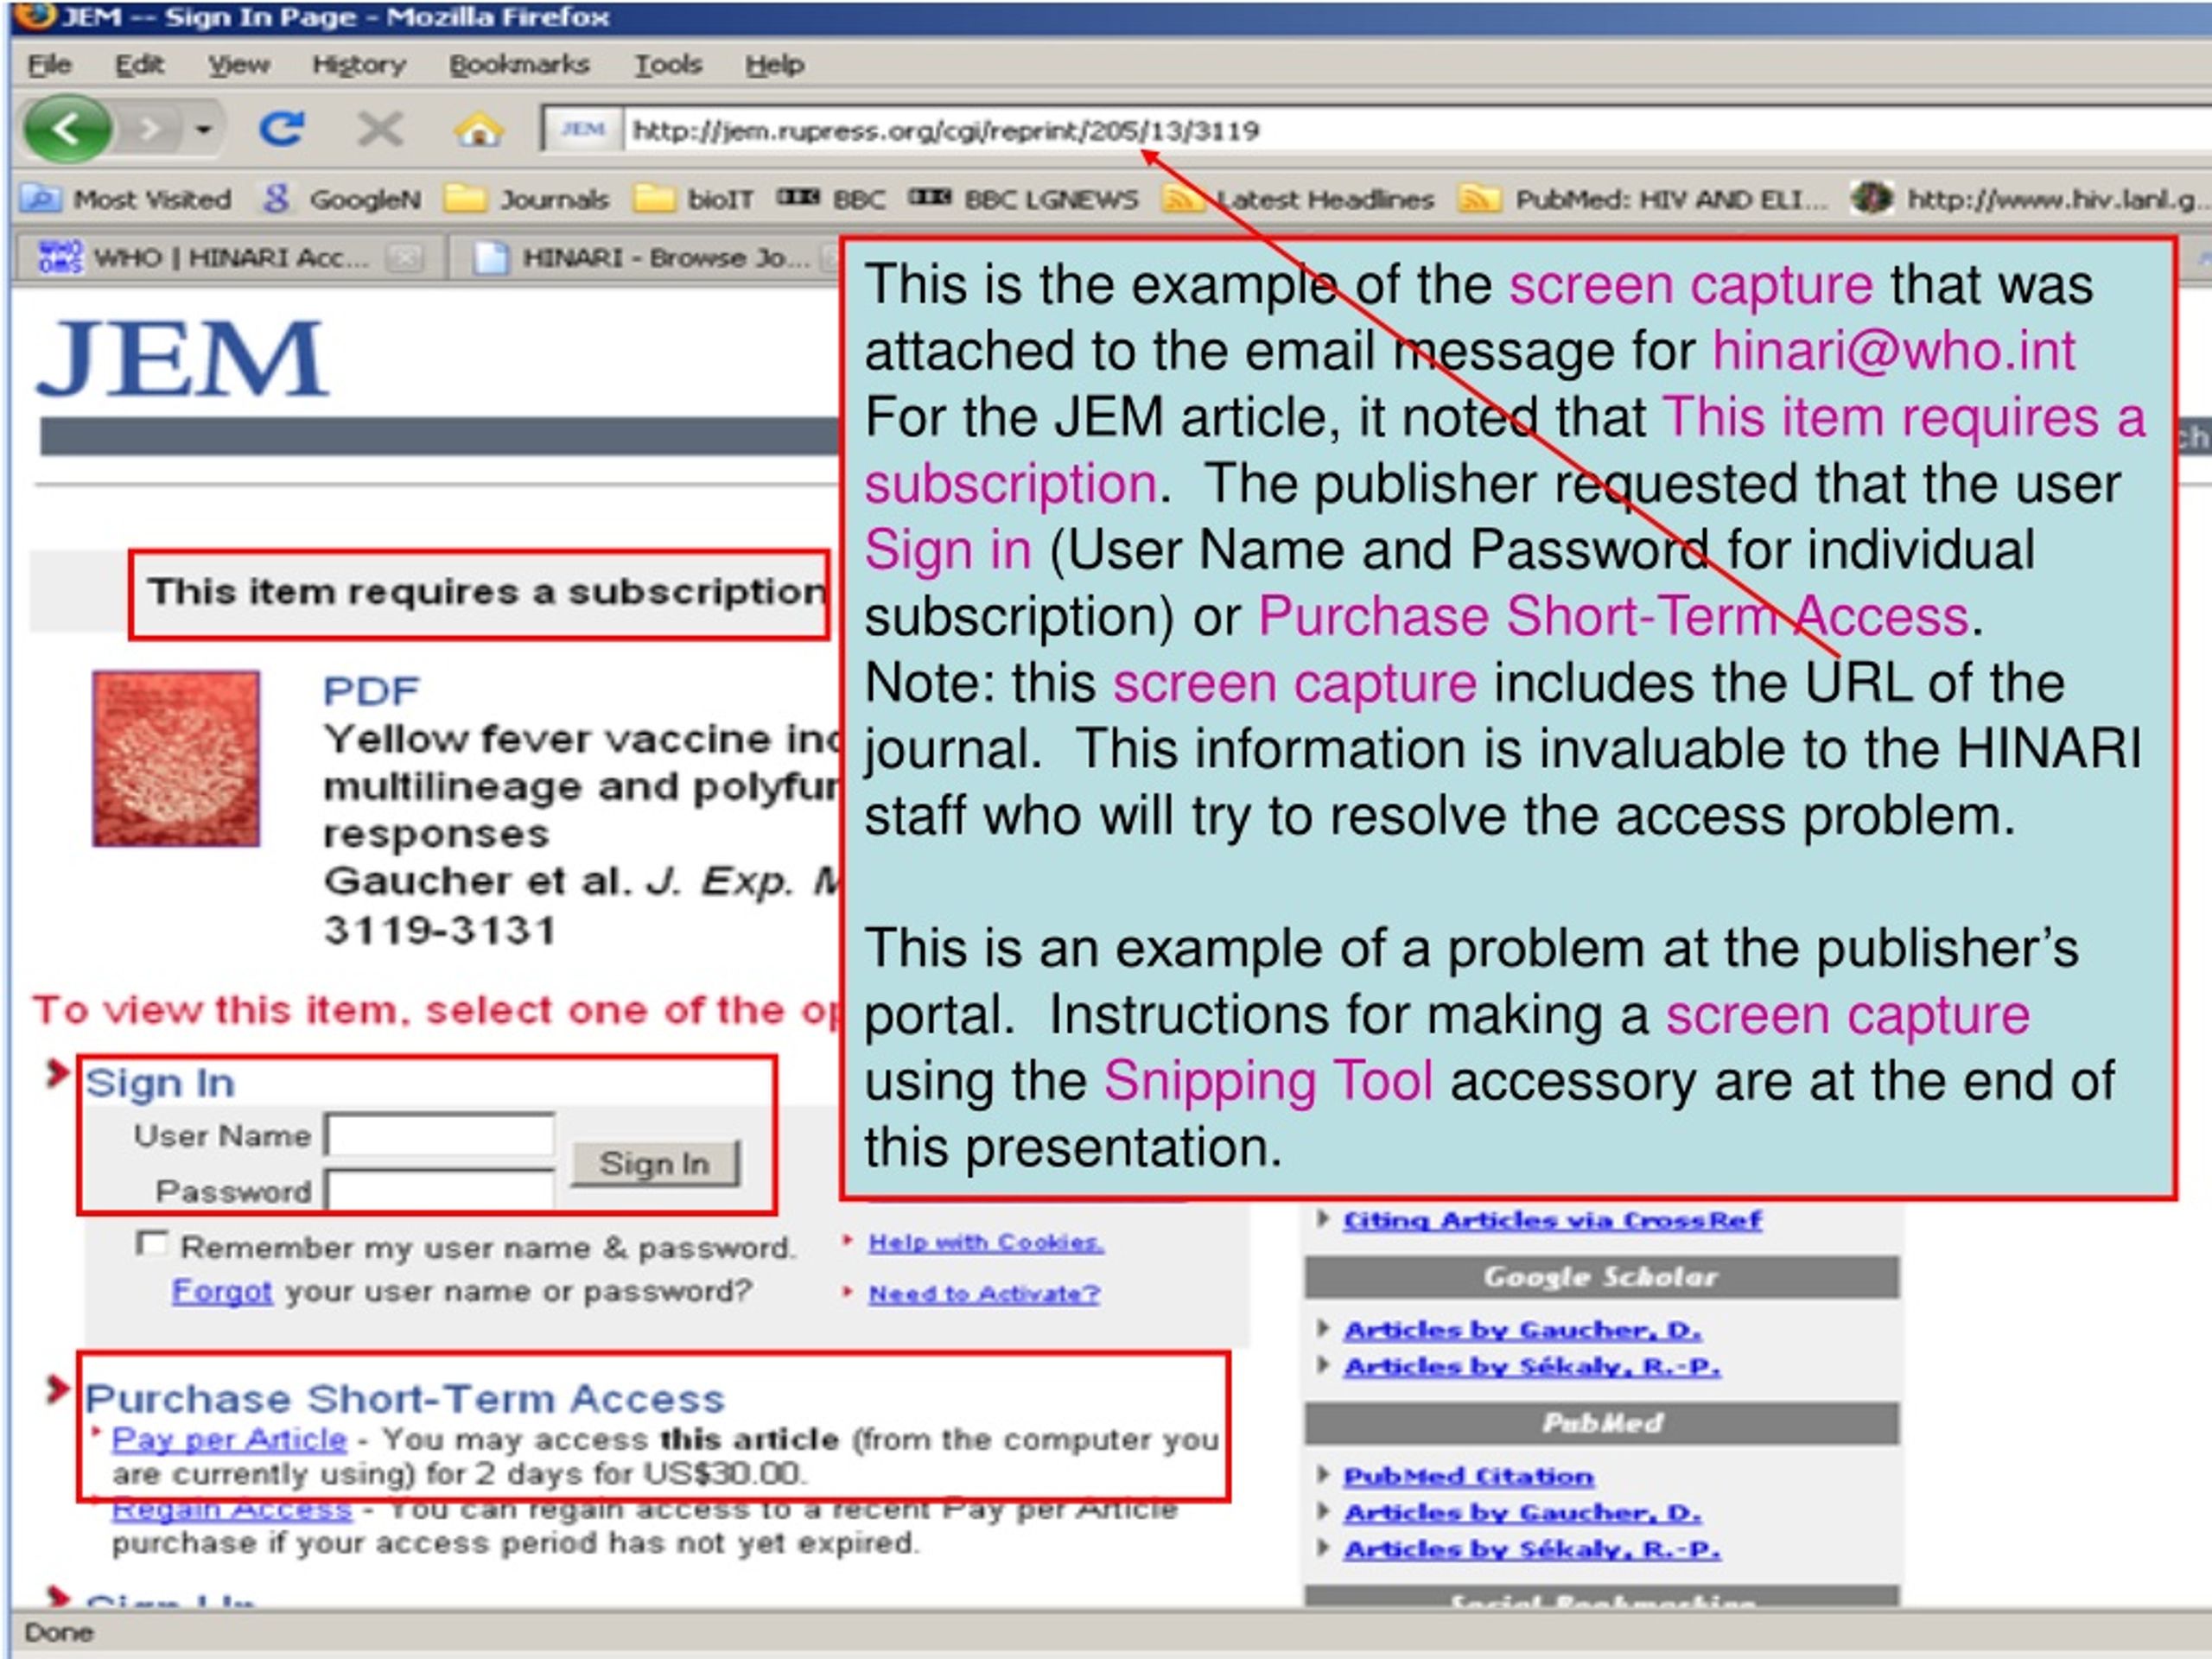The image size is (2212, 1659).
Task: Open the History menu
Action: (x=359, y=65)
